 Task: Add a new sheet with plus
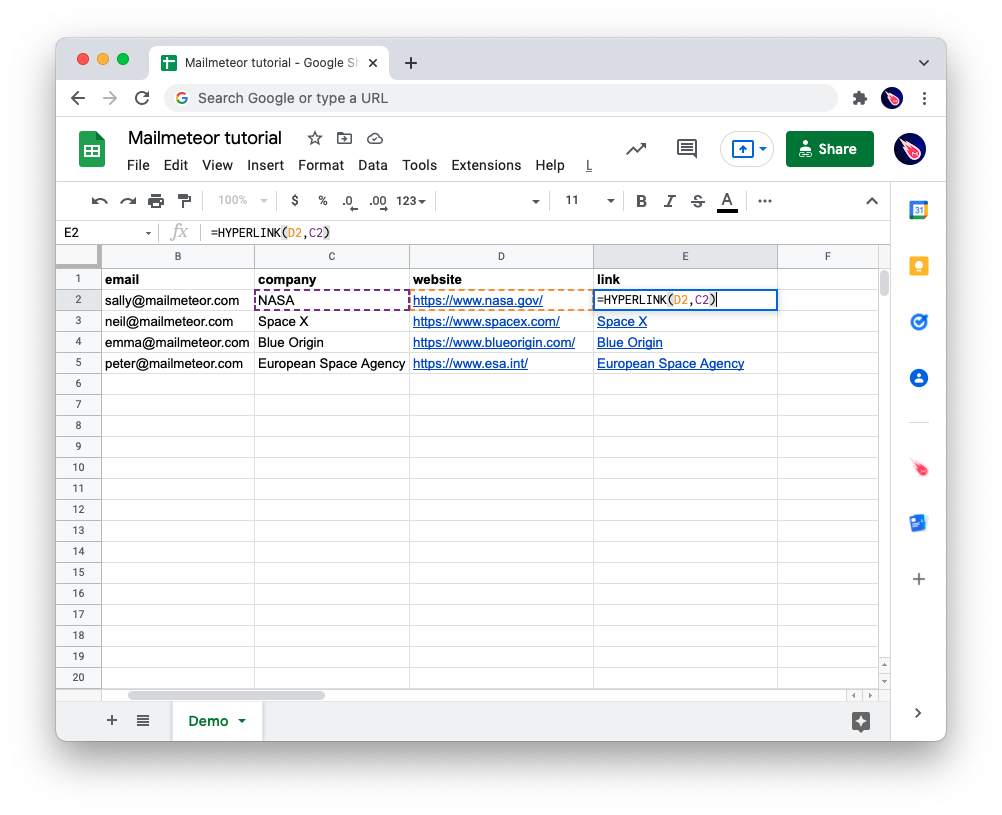[x=112, y=720]
